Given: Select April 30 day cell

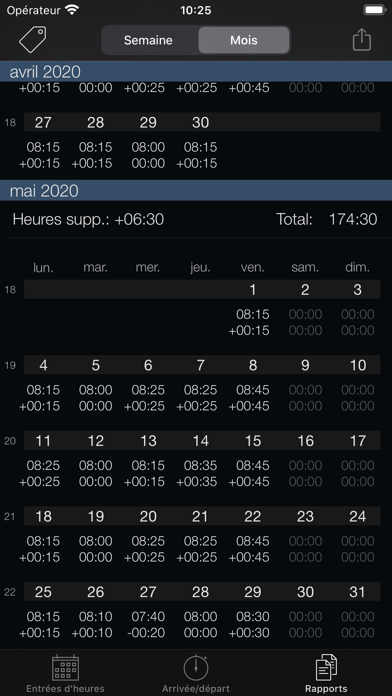Looking at the screenshot, I should coord(200,122).
